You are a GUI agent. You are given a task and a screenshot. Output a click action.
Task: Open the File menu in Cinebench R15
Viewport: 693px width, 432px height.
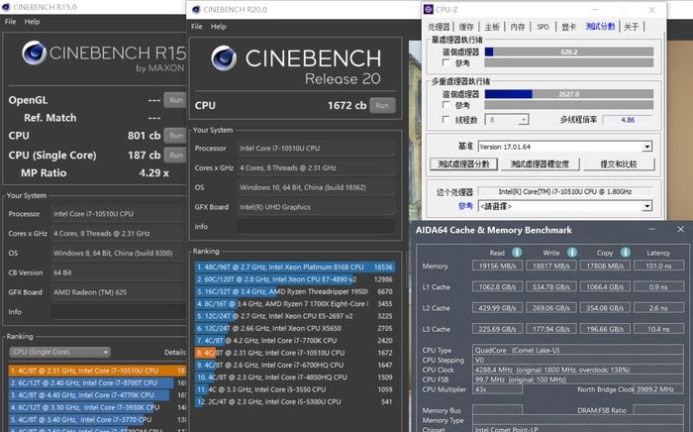click(11, 21)
